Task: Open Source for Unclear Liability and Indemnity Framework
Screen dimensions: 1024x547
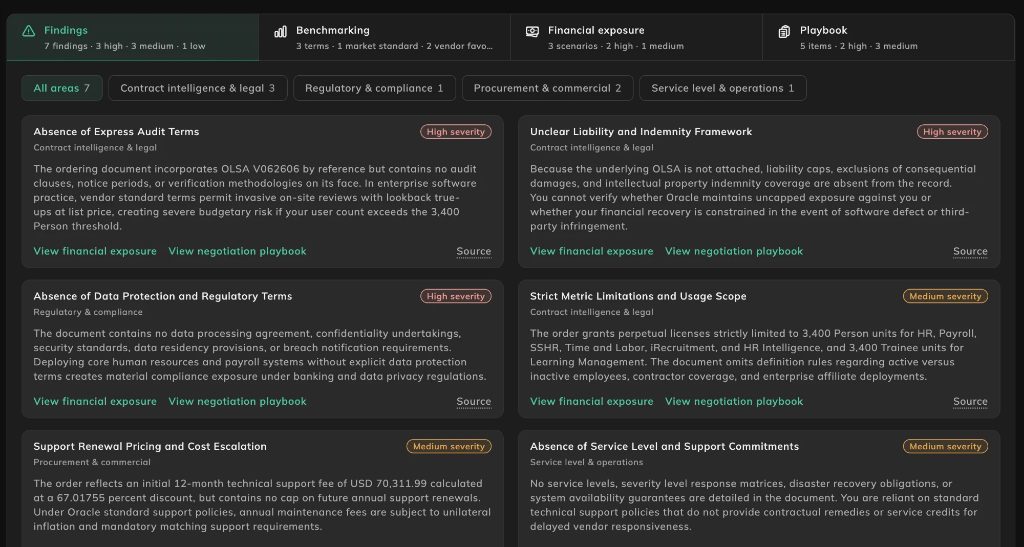Action: point(970,251)
